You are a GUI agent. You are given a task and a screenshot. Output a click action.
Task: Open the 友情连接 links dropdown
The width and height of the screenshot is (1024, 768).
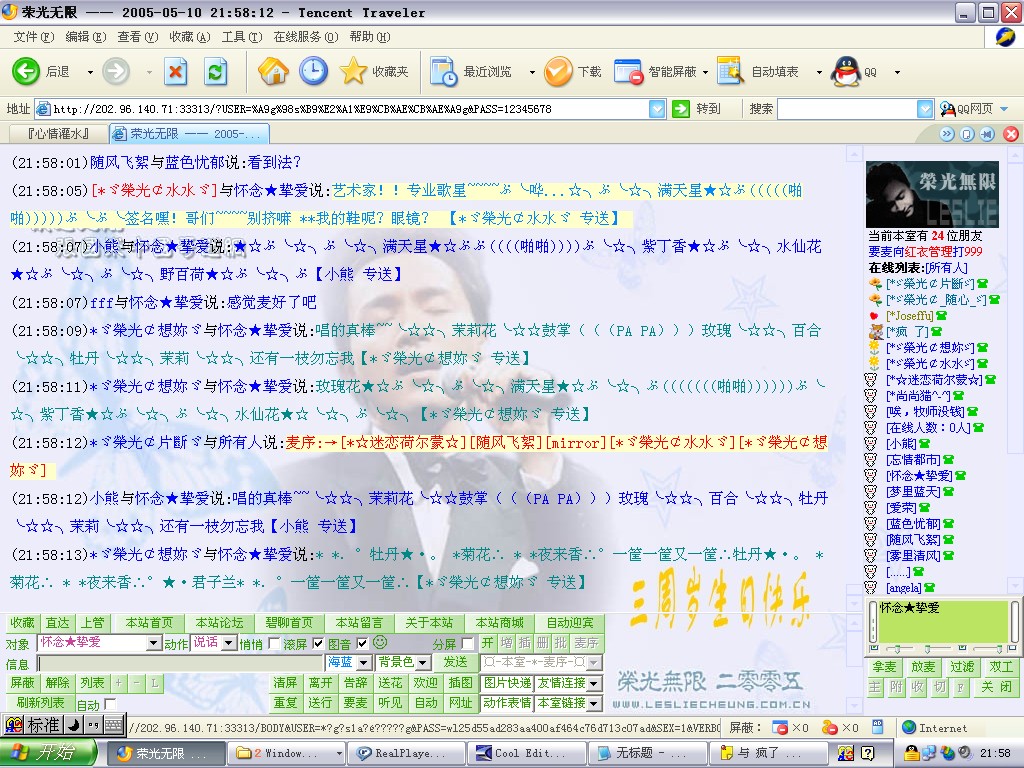pos(594,683)
